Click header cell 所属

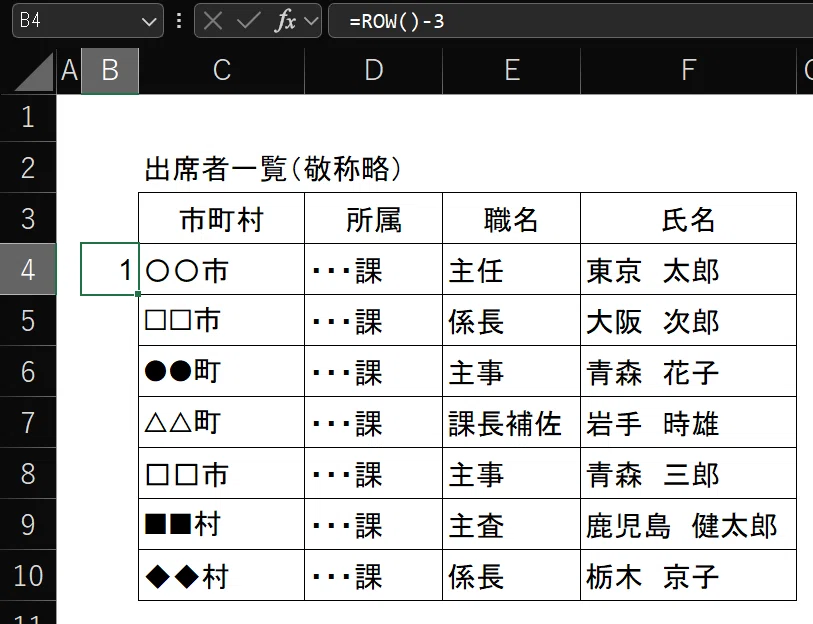[x=373, y=218]
